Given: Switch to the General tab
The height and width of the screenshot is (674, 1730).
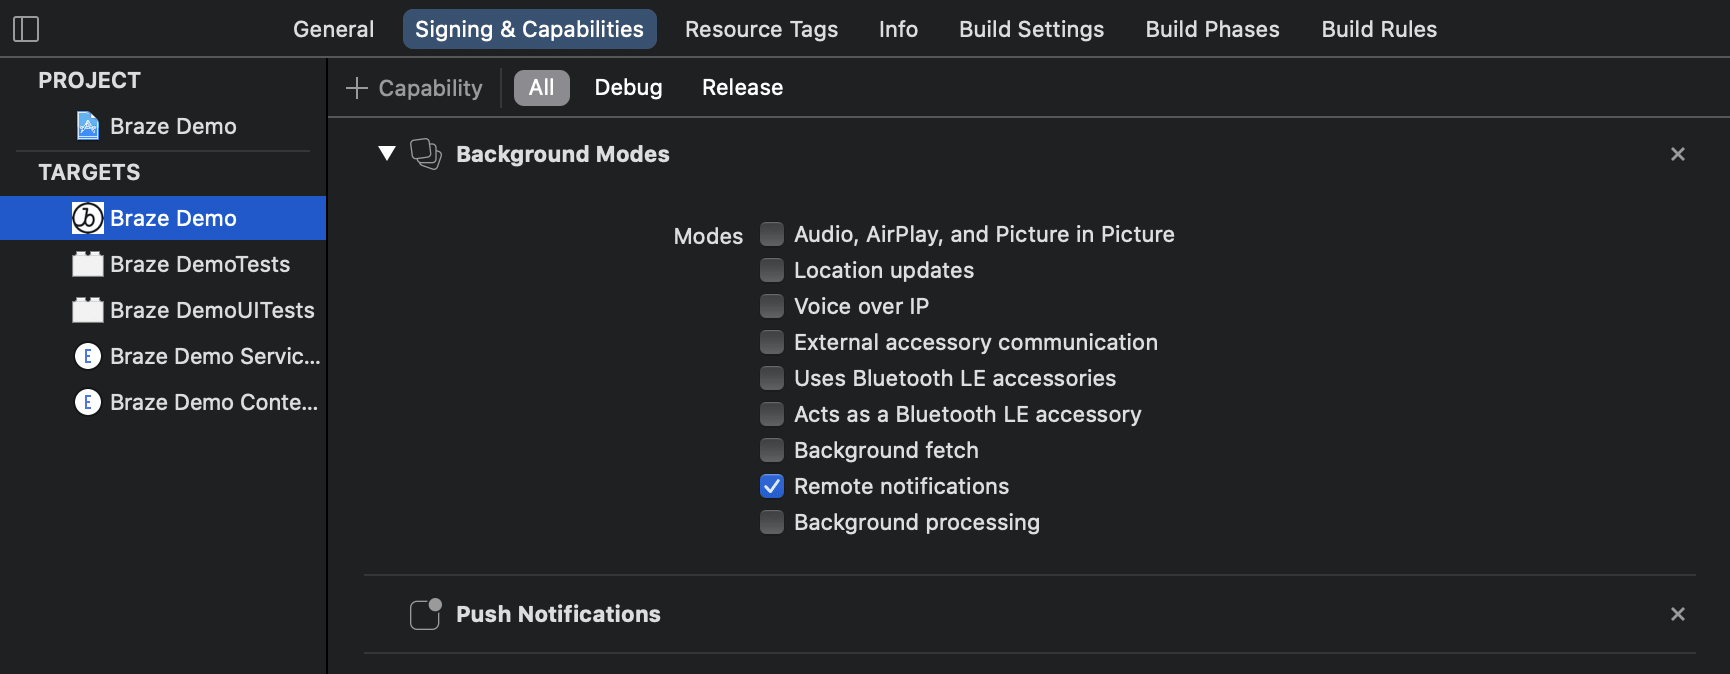Looking at the screenshot, I should [333, 29].
